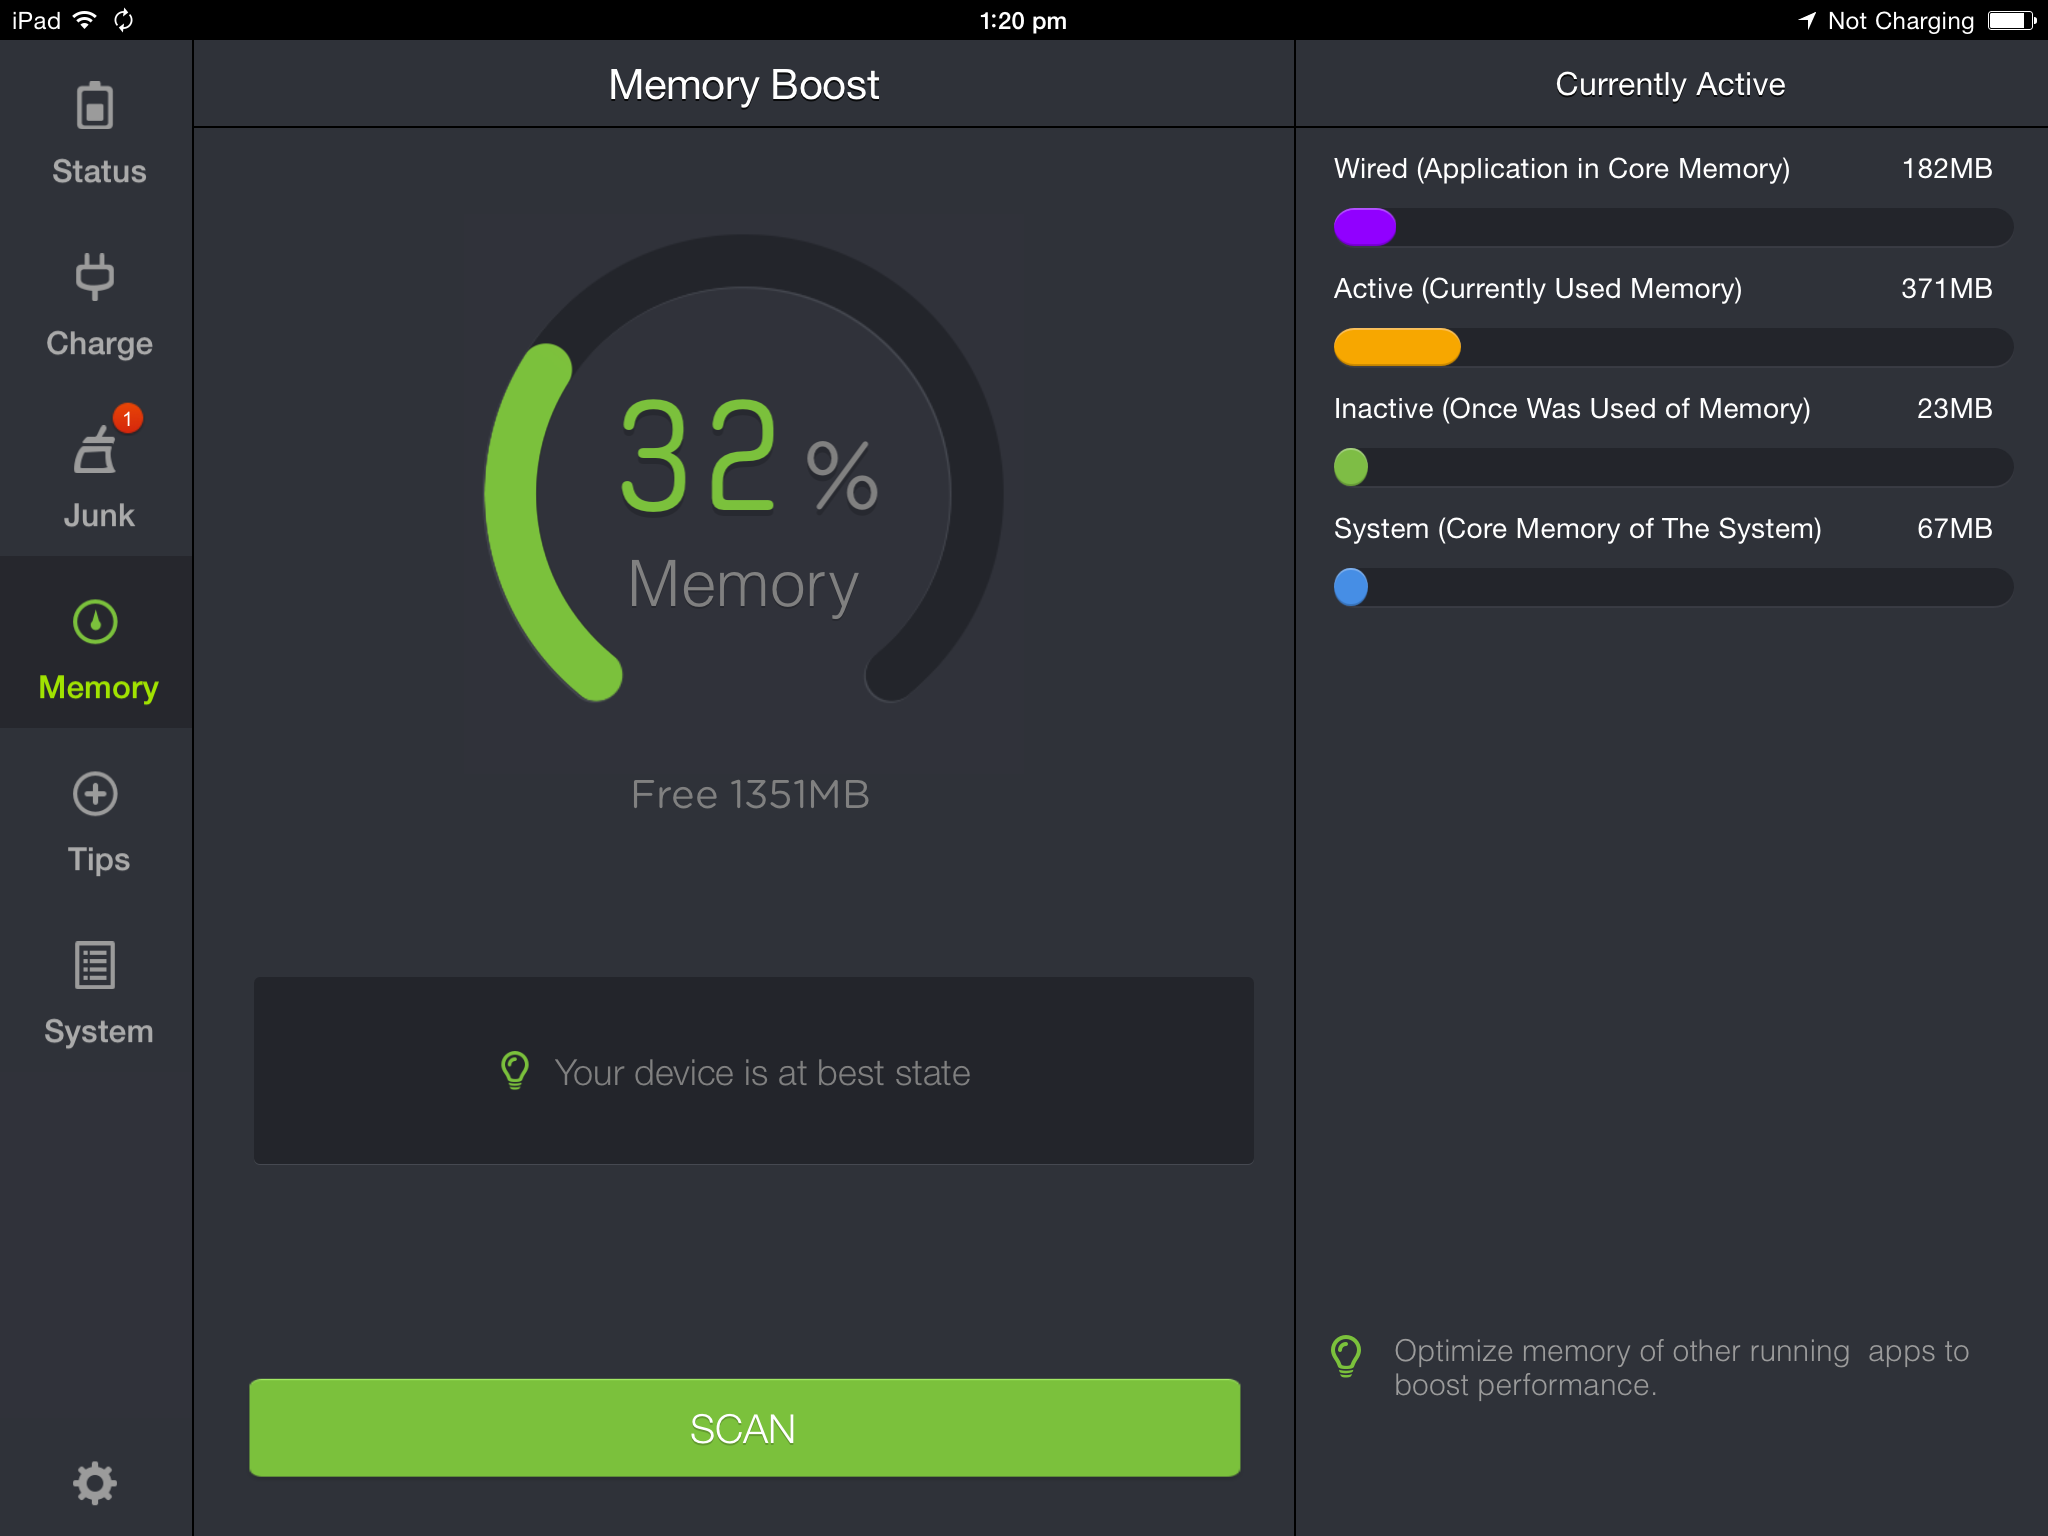The height and width of the screenshot is (1536, 2048).
Task: Tap the '23MB' value
Action: tap(1955, 408)
